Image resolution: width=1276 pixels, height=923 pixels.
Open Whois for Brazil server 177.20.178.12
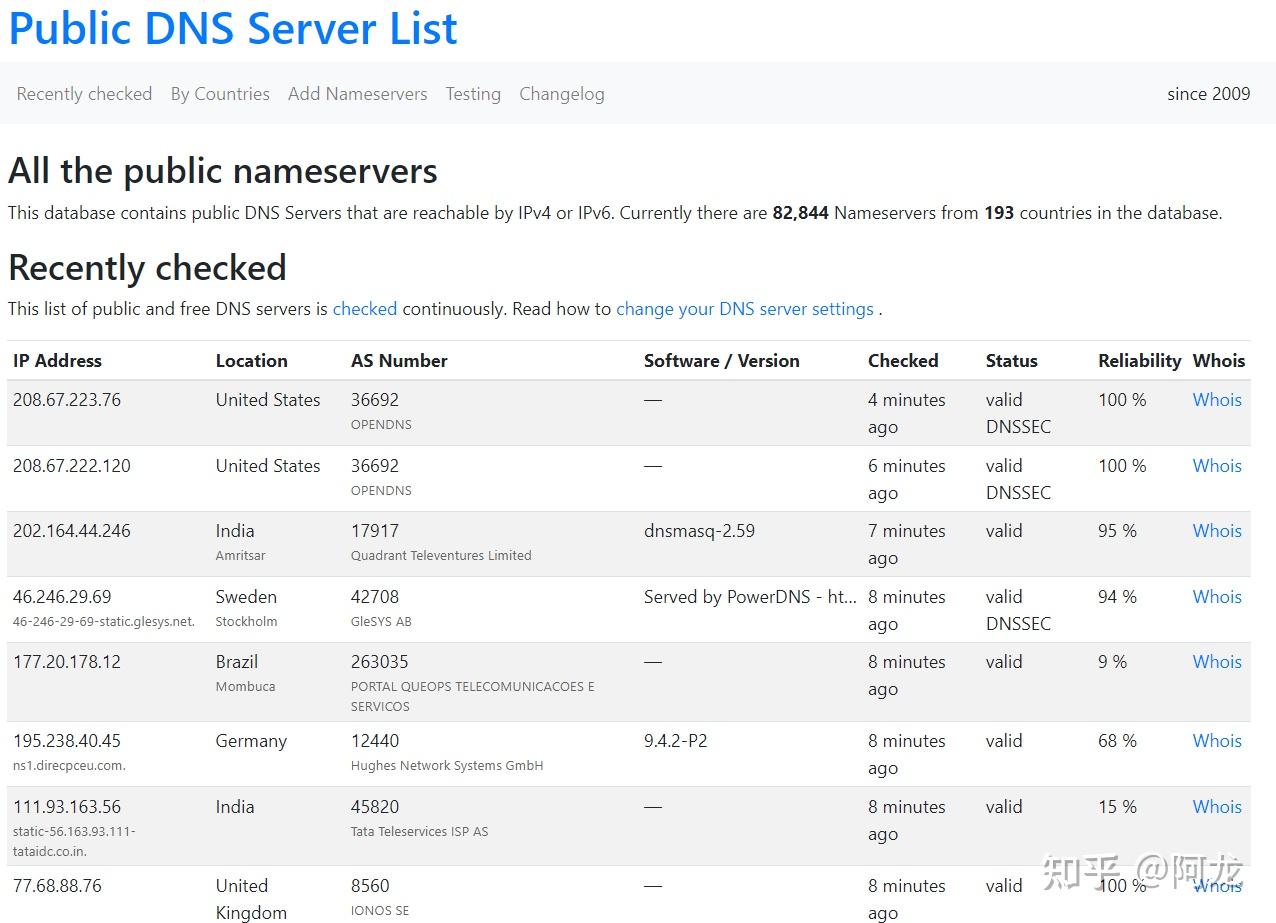1217,662
